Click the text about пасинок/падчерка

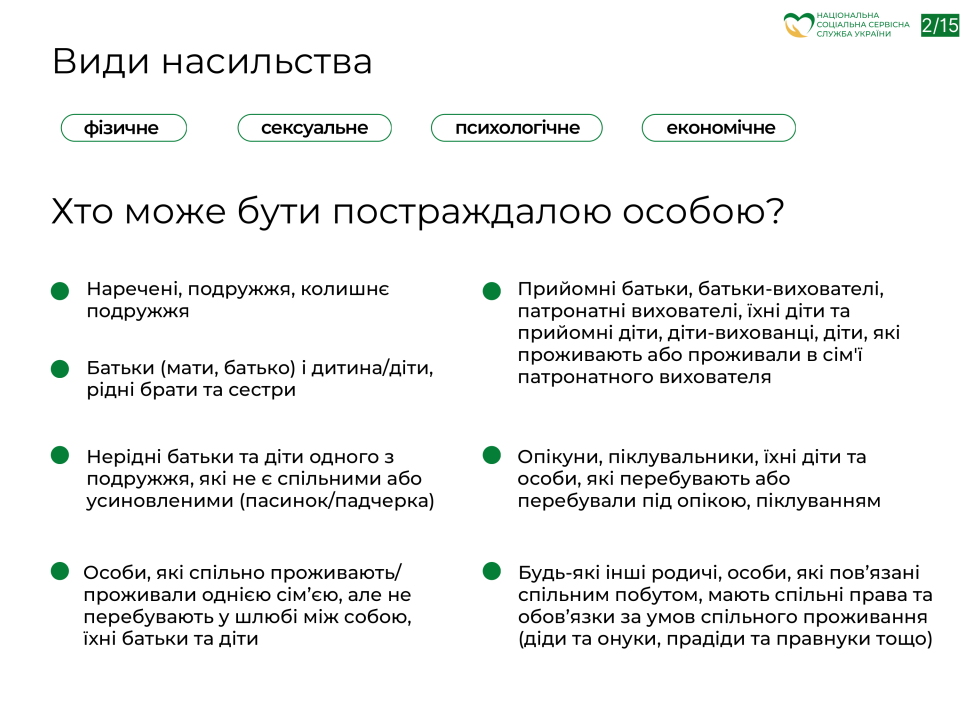point(260,479)
